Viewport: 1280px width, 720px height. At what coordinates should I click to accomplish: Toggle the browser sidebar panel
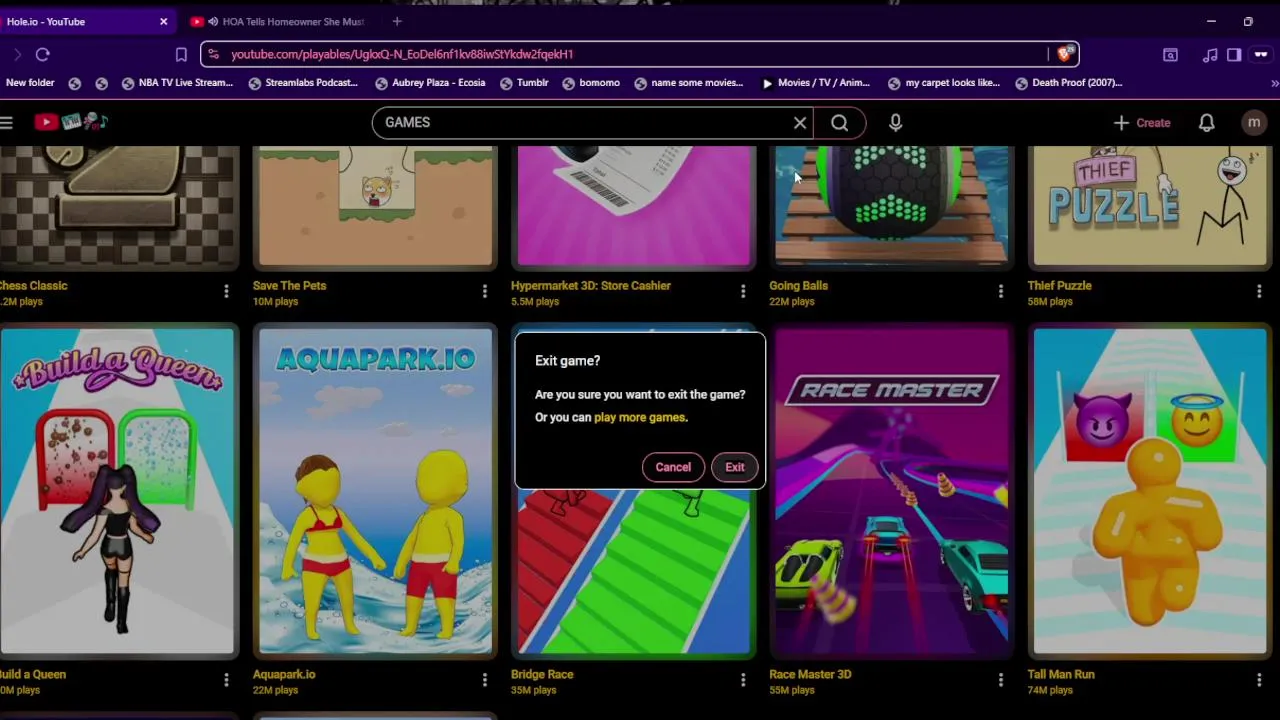(x=1234, y=54)
